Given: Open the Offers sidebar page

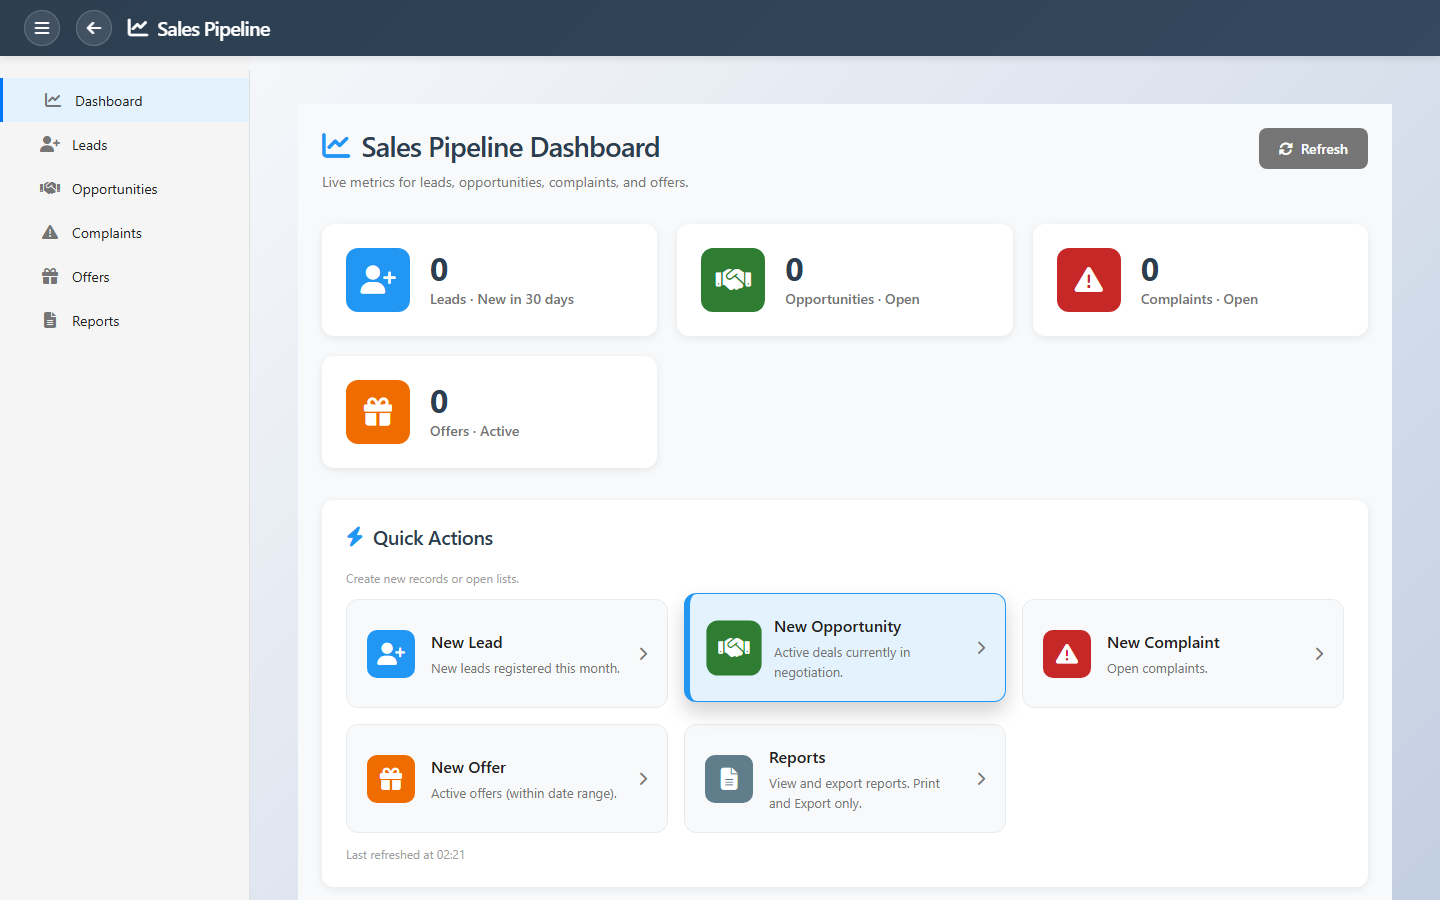Looking at the screenshot, I should pos(90,277).
